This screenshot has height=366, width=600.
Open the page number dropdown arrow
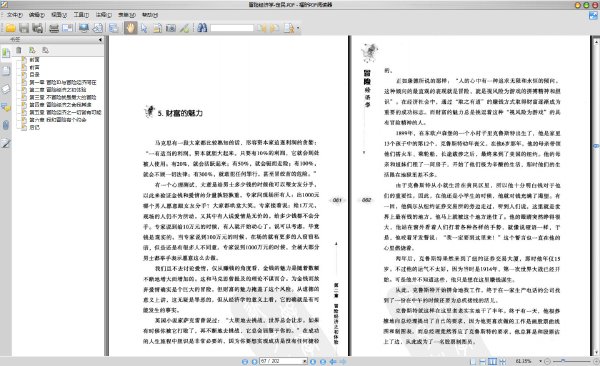[x=305, y=361]
